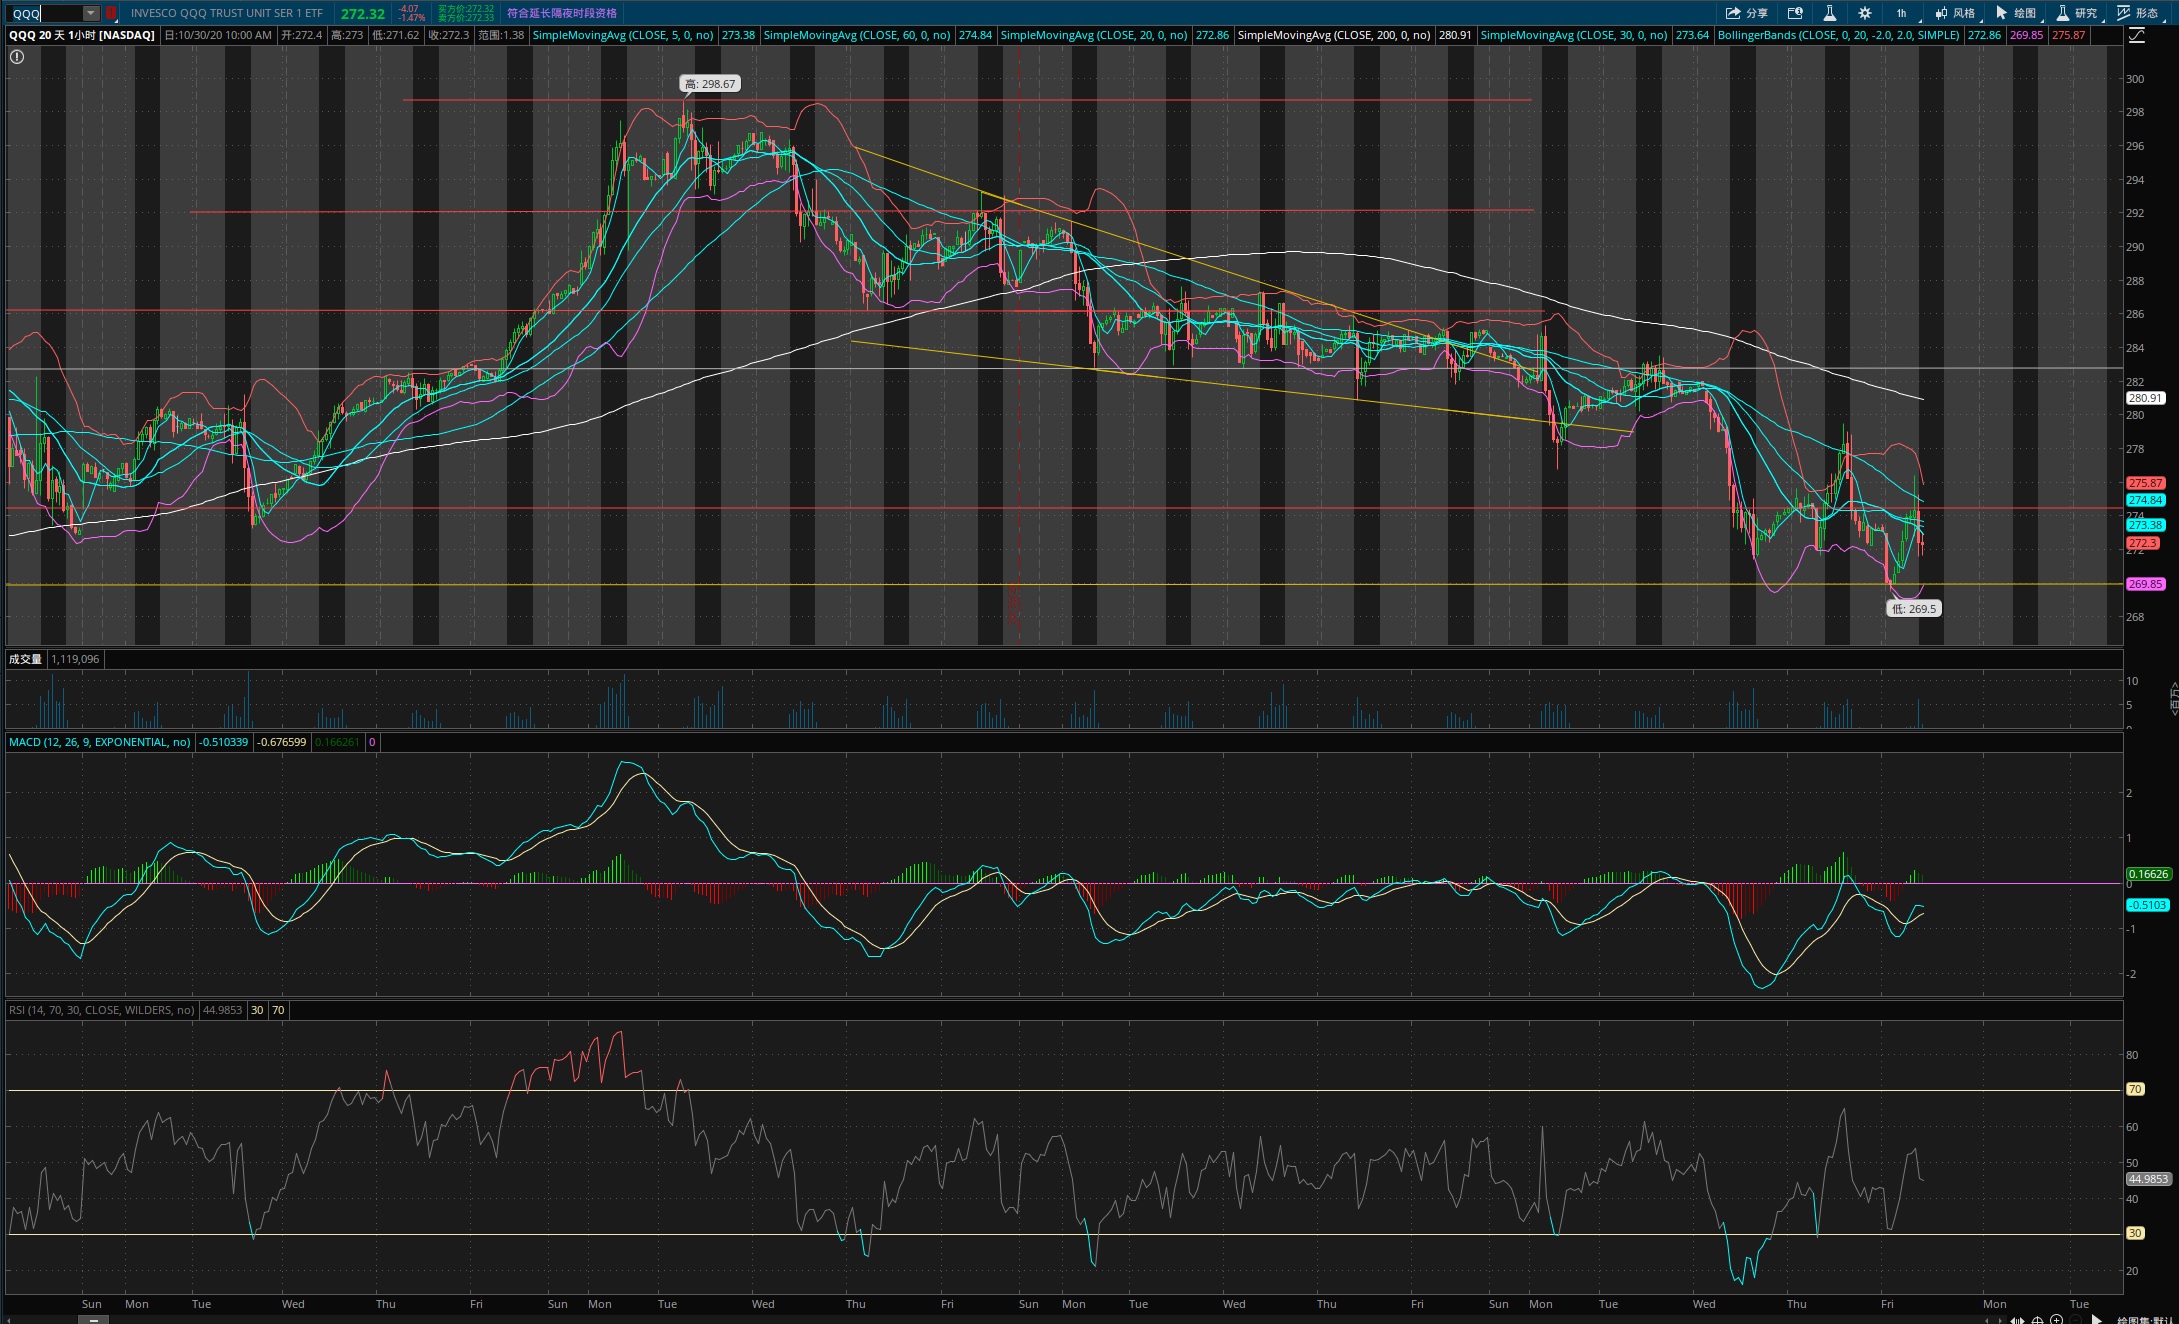Click the ask price 卖方价 272.33 text
This screenshot has width=2179, height=1324.
coord(466,18)
